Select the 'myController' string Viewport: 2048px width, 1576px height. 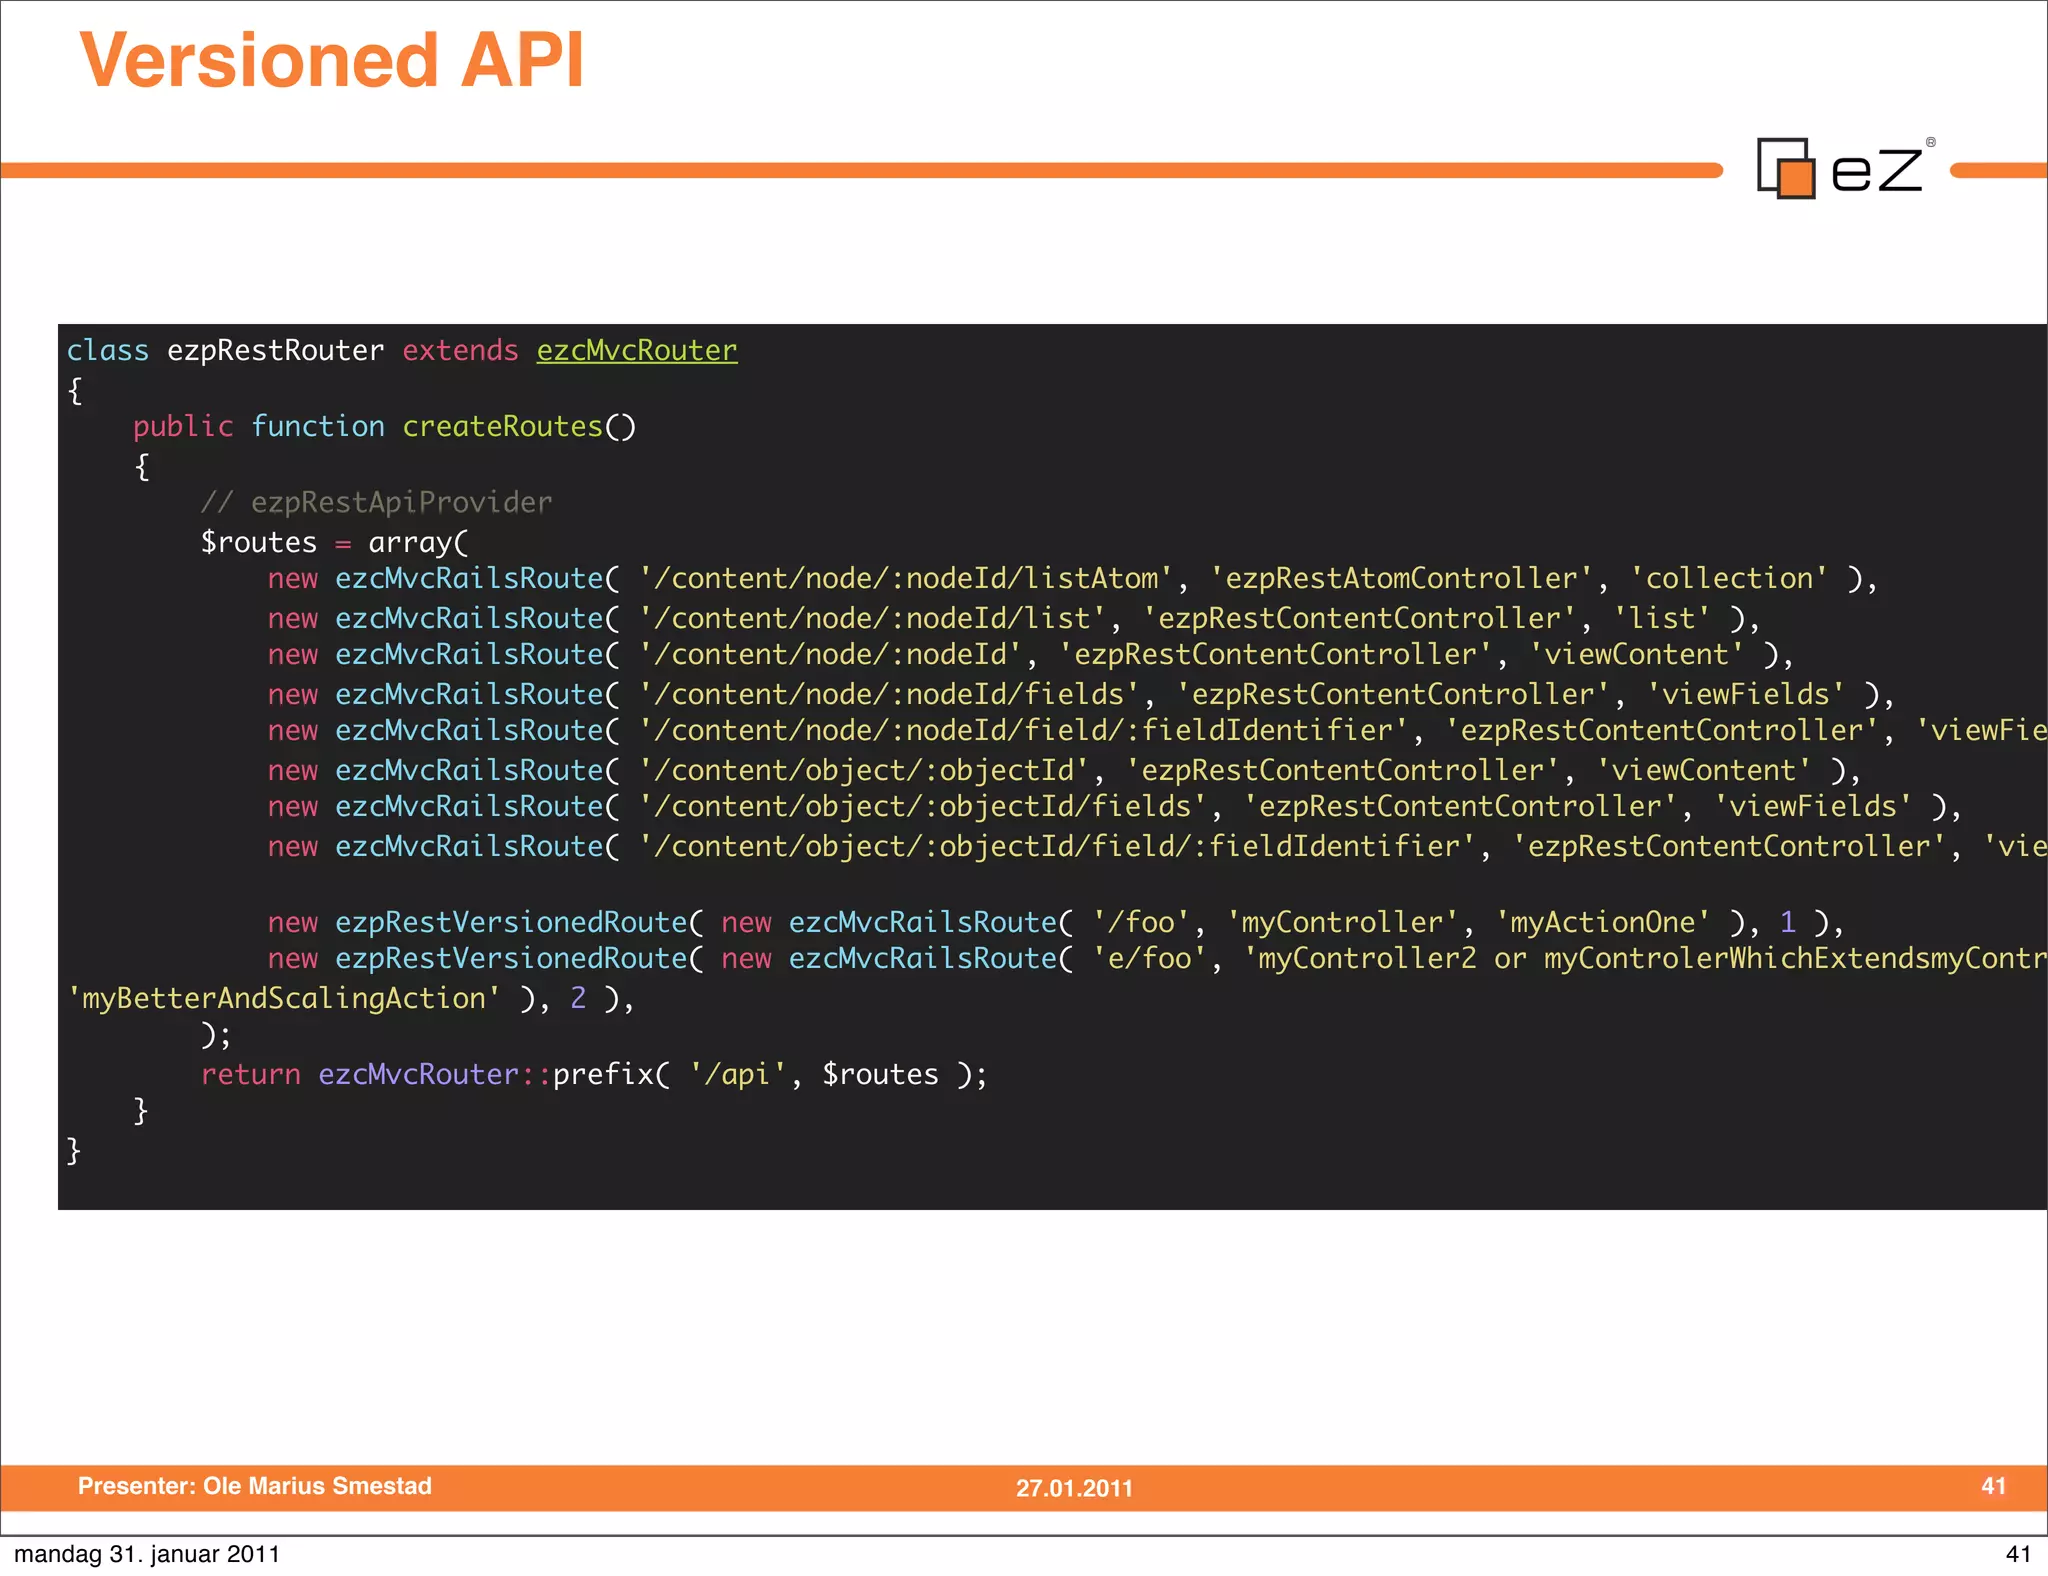tap(1342, 922)
